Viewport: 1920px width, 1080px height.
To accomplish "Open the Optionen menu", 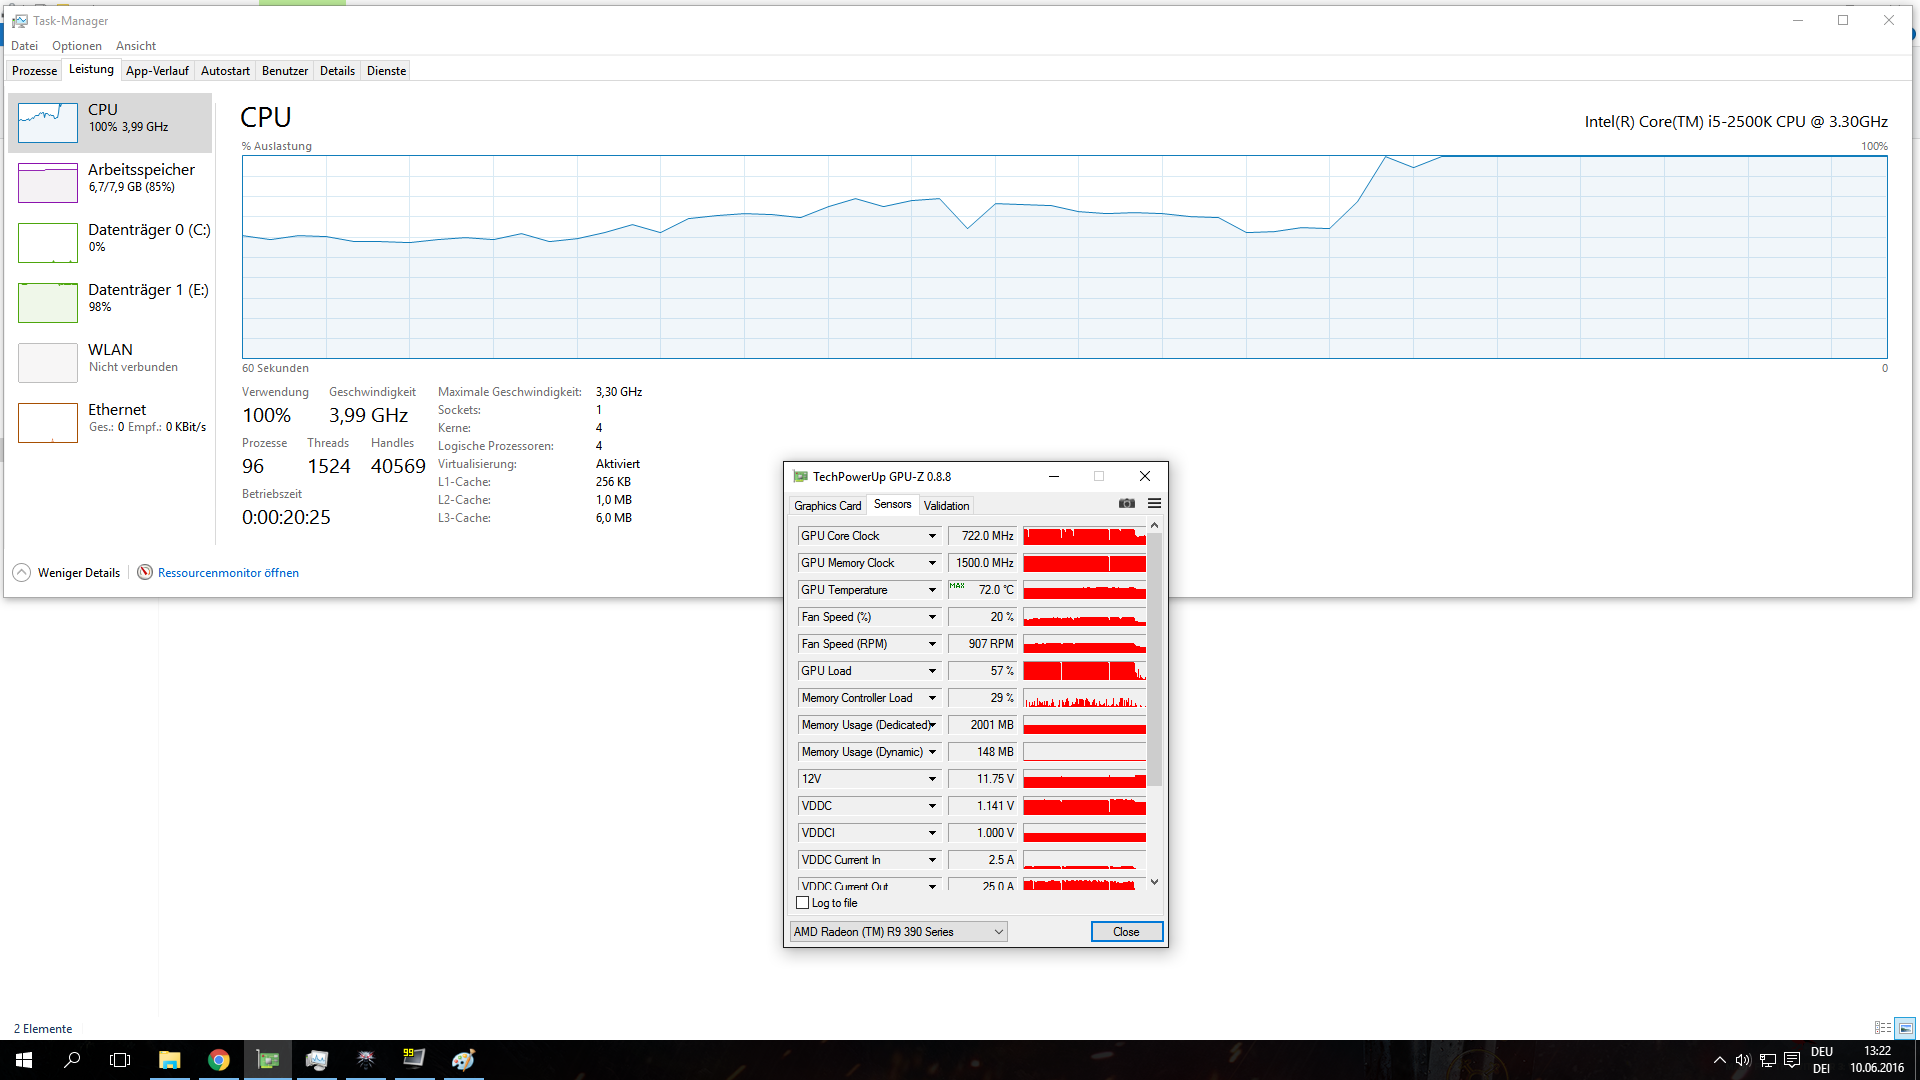I will [x=77, y=46].
